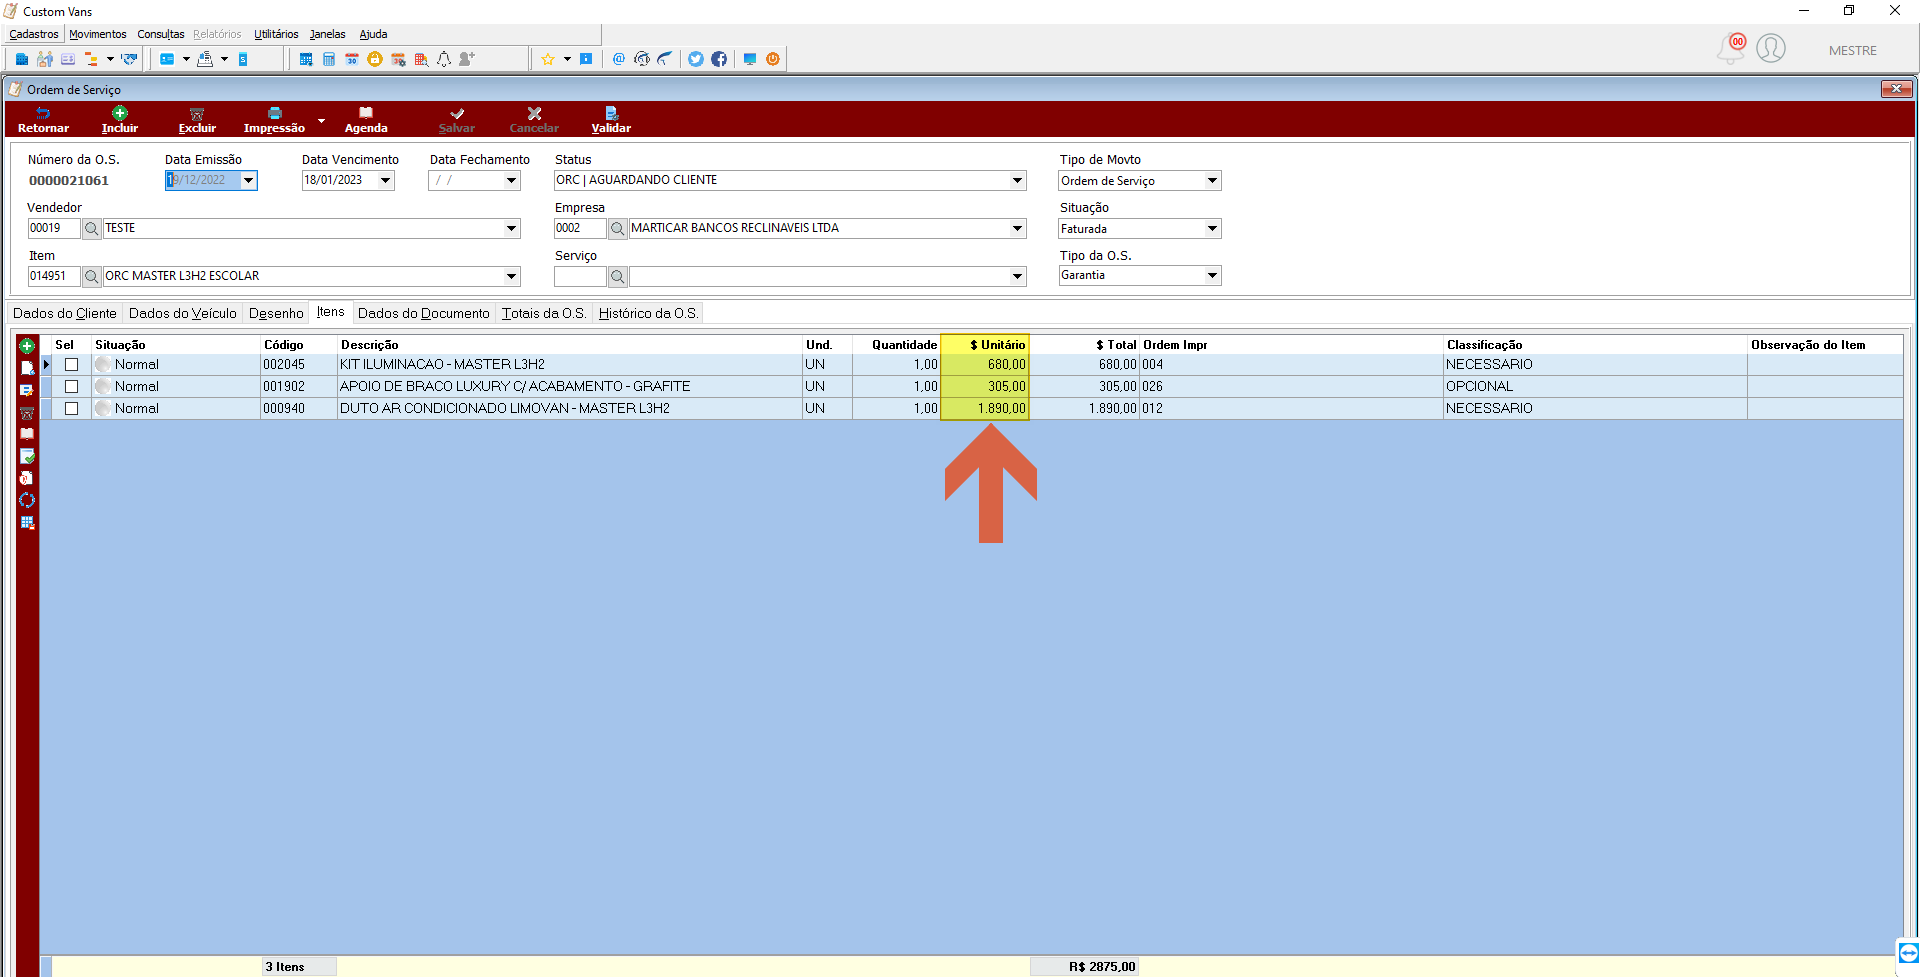Click the green Incluir icon
Screen dimensions: 1920x977
pyautogui.click(x=120, y=113)
